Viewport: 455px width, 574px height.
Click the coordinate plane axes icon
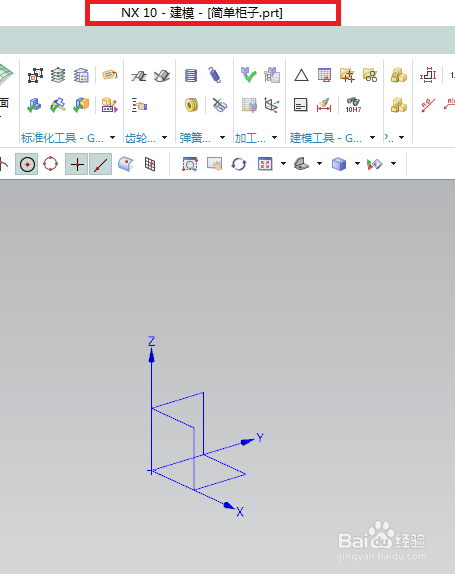pyautogui.click(x=272, y=105)
